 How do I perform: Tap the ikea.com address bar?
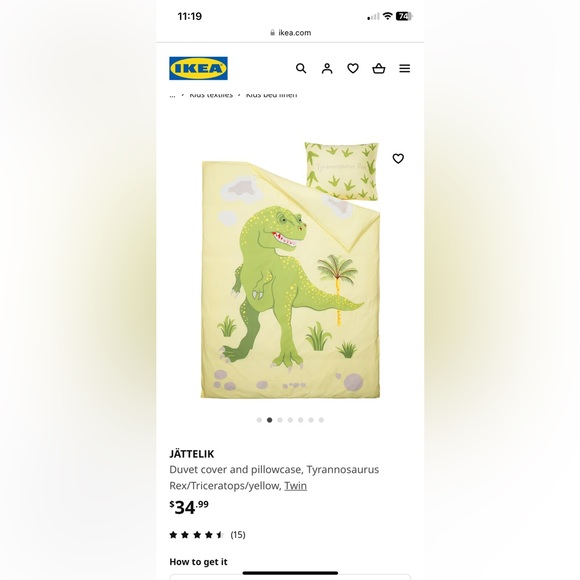point(290,33)
